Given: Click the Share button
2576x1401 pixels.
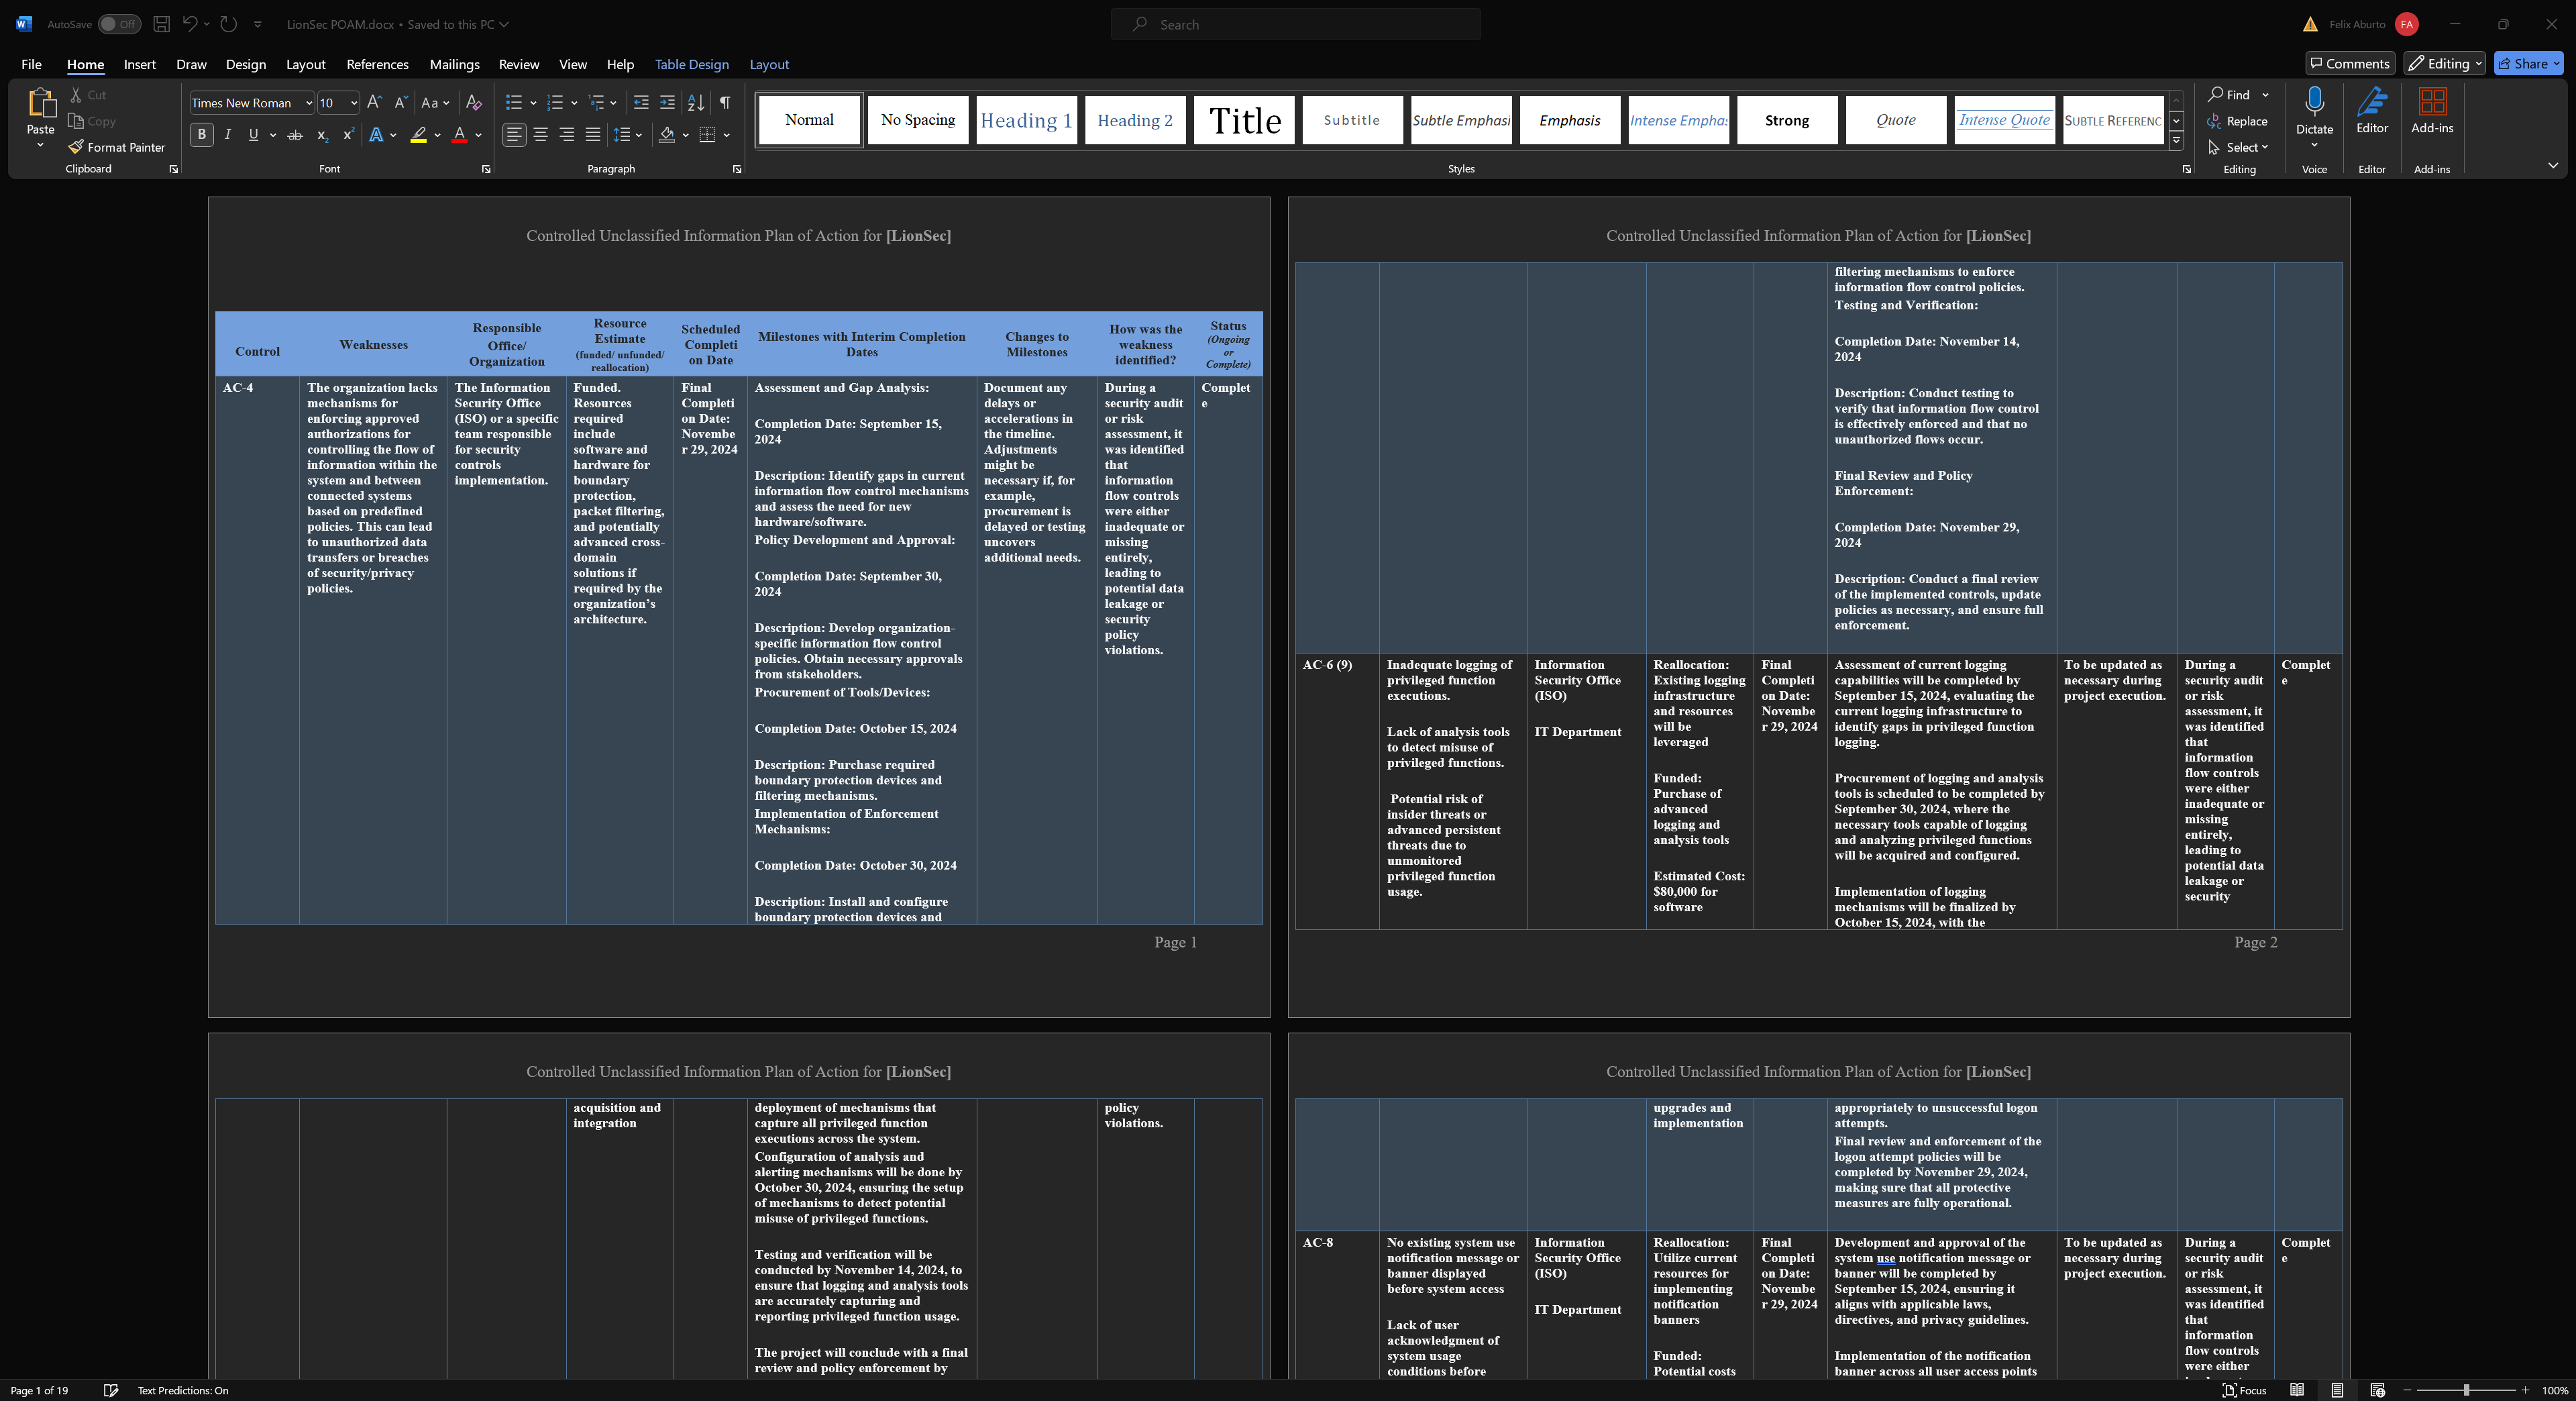Looking at the screenshot, I should (2528, 64).
